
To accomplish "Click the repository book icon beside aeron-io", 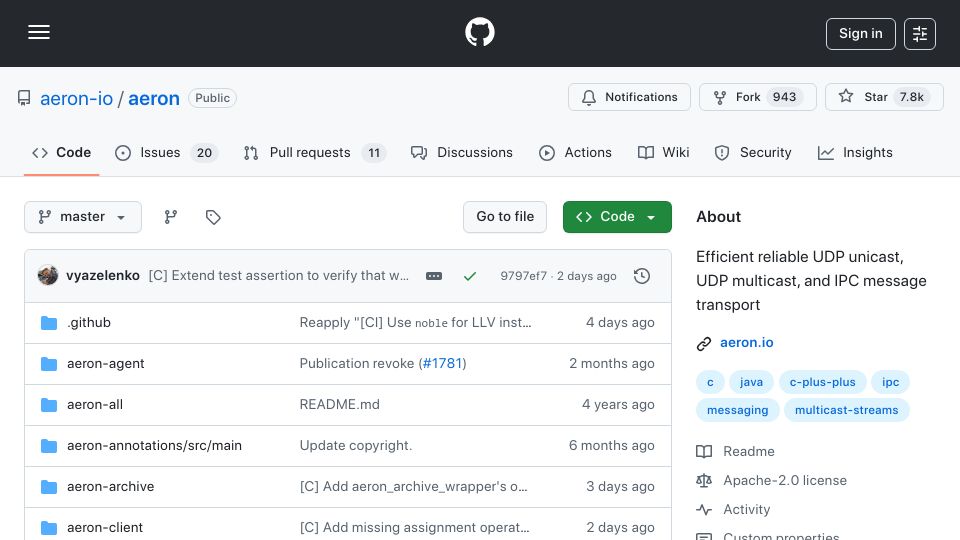I will 24,99.
